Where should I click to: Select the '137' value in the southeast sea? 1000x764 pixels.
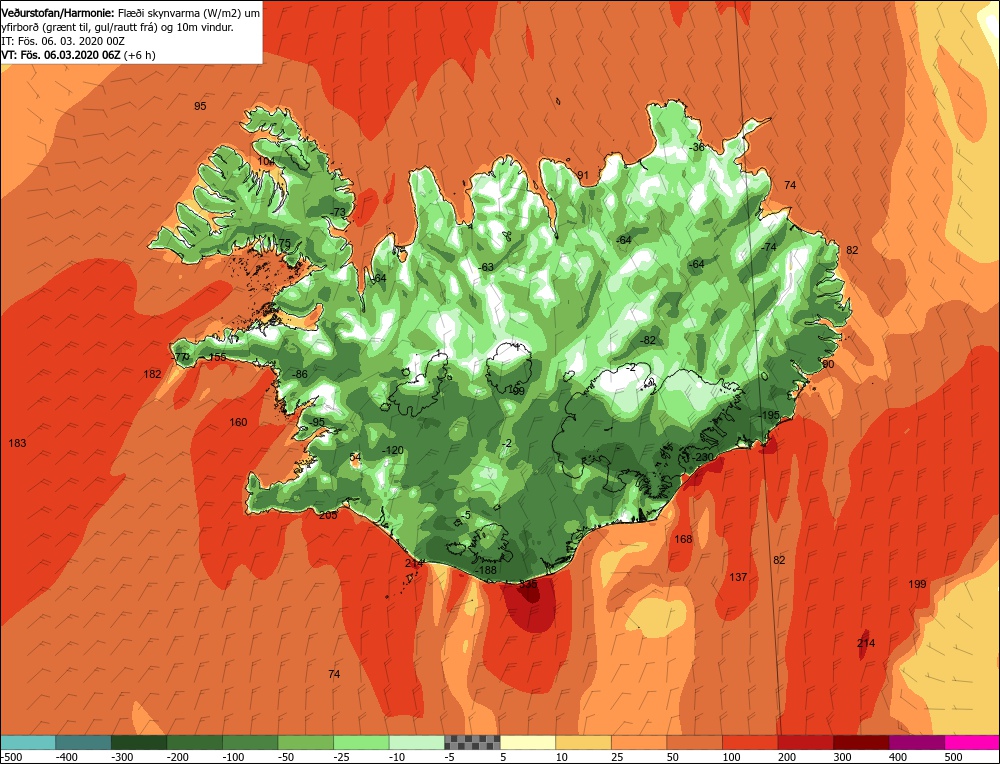(x=738, y=577)
